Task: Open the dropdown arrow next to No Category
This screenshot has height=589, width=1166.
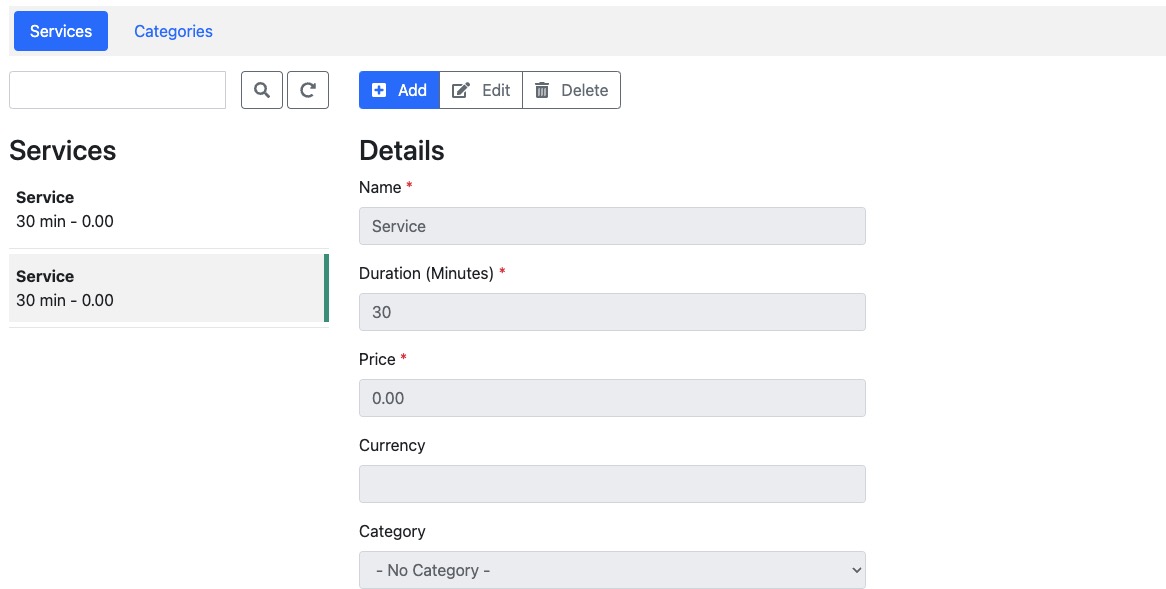Action: point(854,569)
